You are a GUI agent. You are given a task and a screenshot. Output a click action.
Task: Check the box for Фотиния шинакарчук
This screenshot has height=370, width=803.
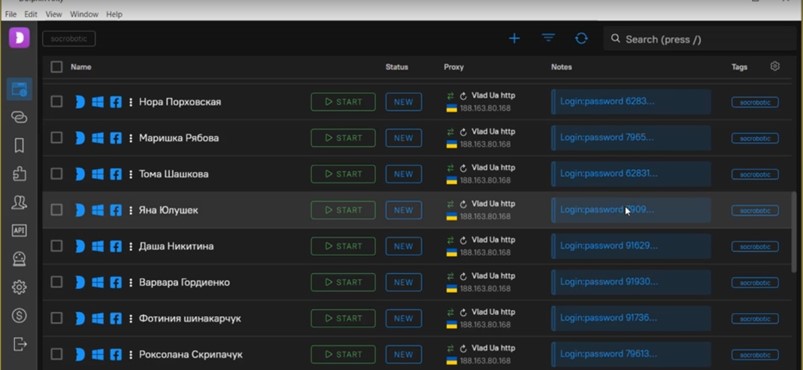coord(56,318)
